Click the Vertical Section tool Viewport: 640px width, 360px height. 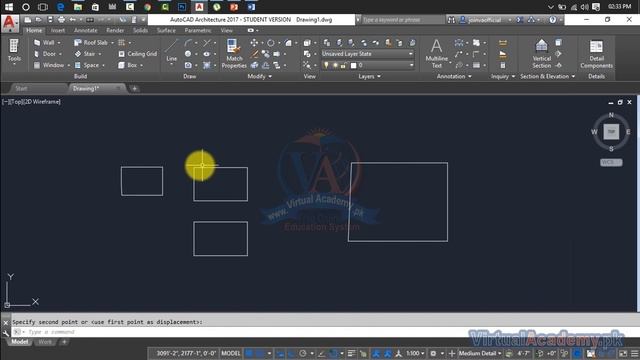coord(541,53)
